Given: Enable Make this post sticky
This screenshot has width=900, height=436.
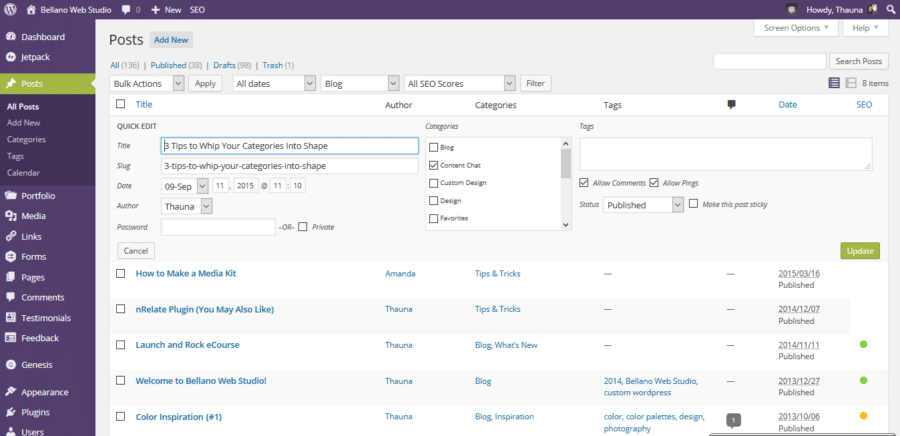Looking at the screenshot, I should [x=693, y=204].
